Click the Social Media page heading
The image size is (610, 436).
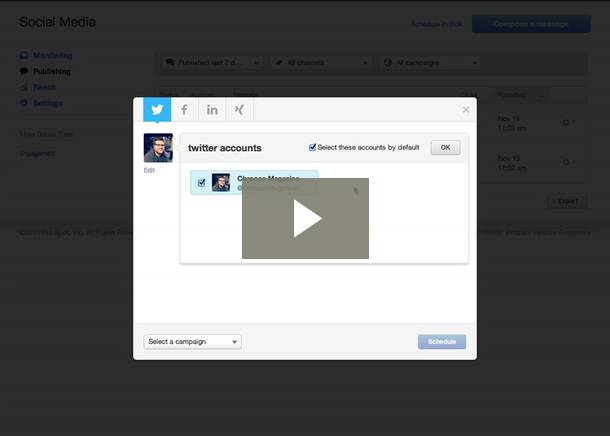58,22
